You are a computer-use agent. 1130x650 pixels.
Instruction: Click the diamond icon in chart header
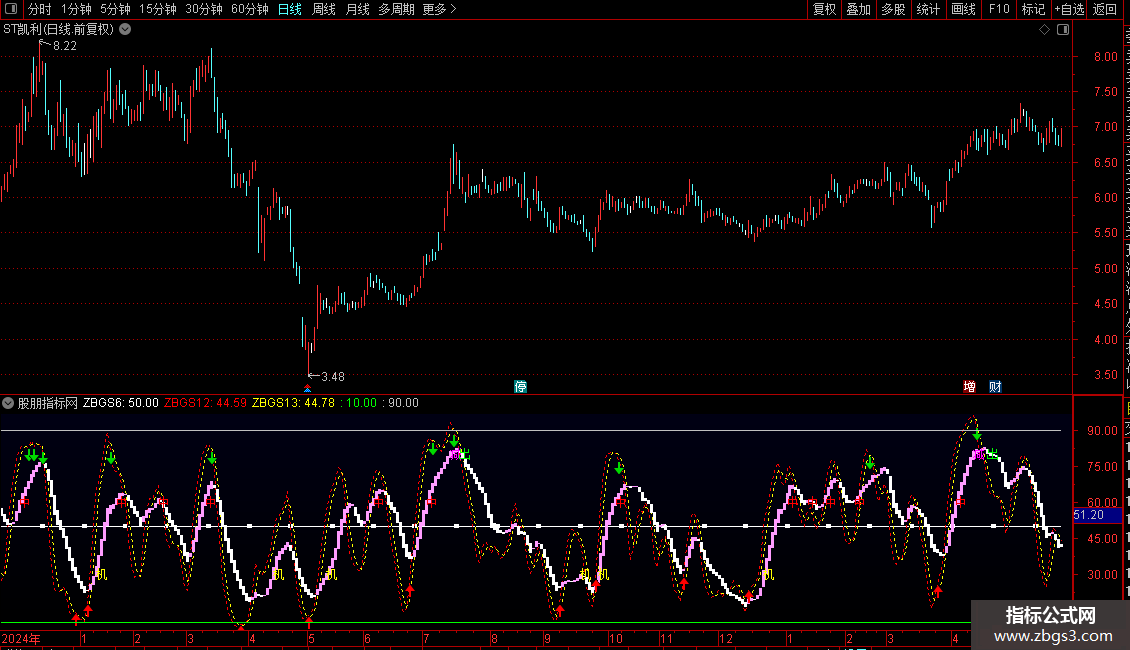1044,30
